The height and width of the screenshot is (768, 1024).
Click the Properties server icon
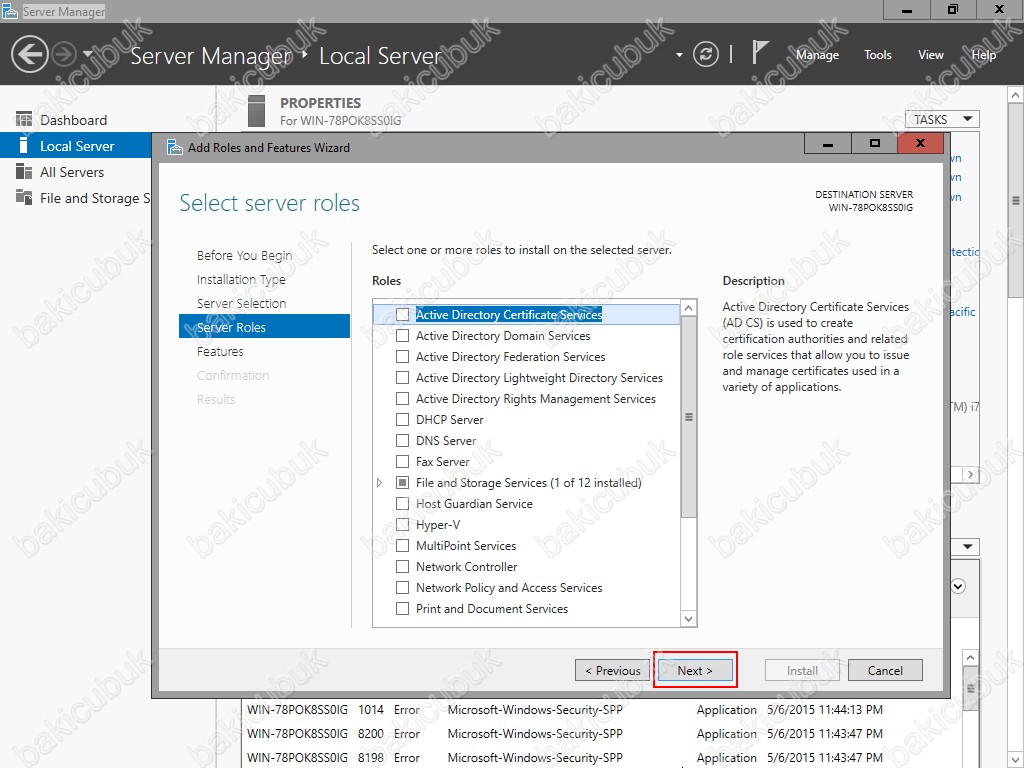(257, 111)
